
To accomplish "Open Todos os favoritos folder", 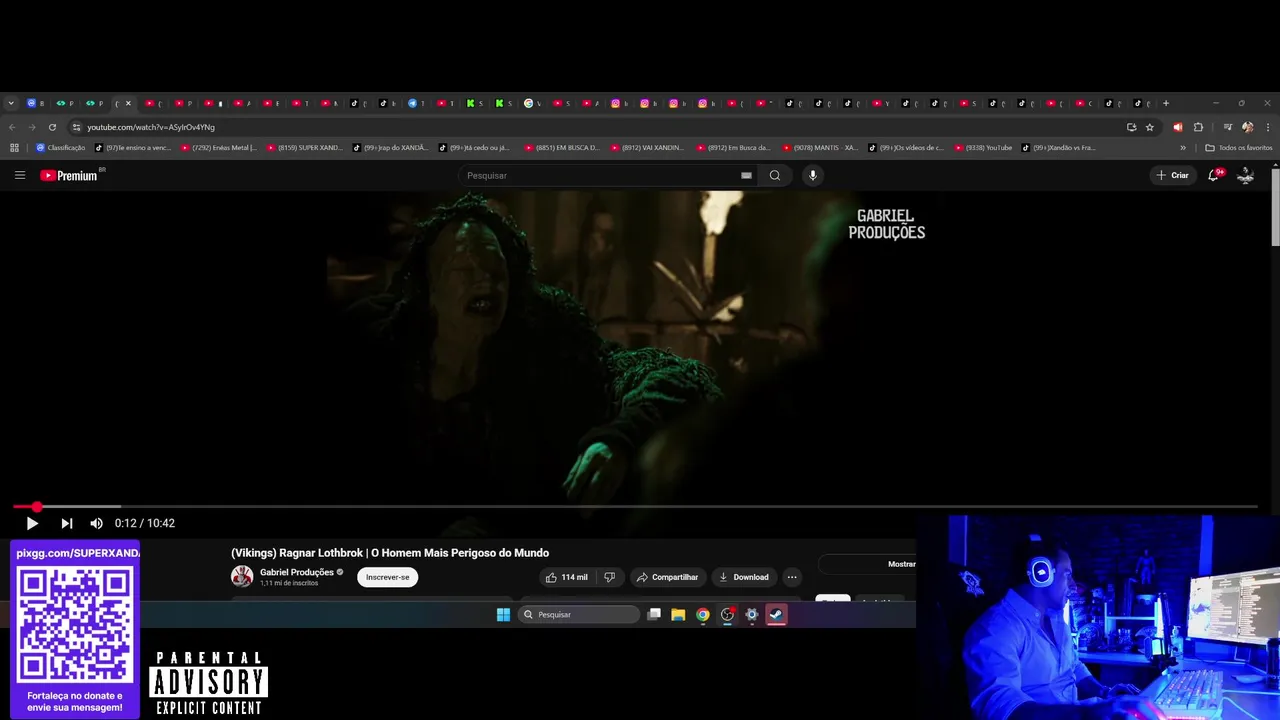I will click(1239, 148).
